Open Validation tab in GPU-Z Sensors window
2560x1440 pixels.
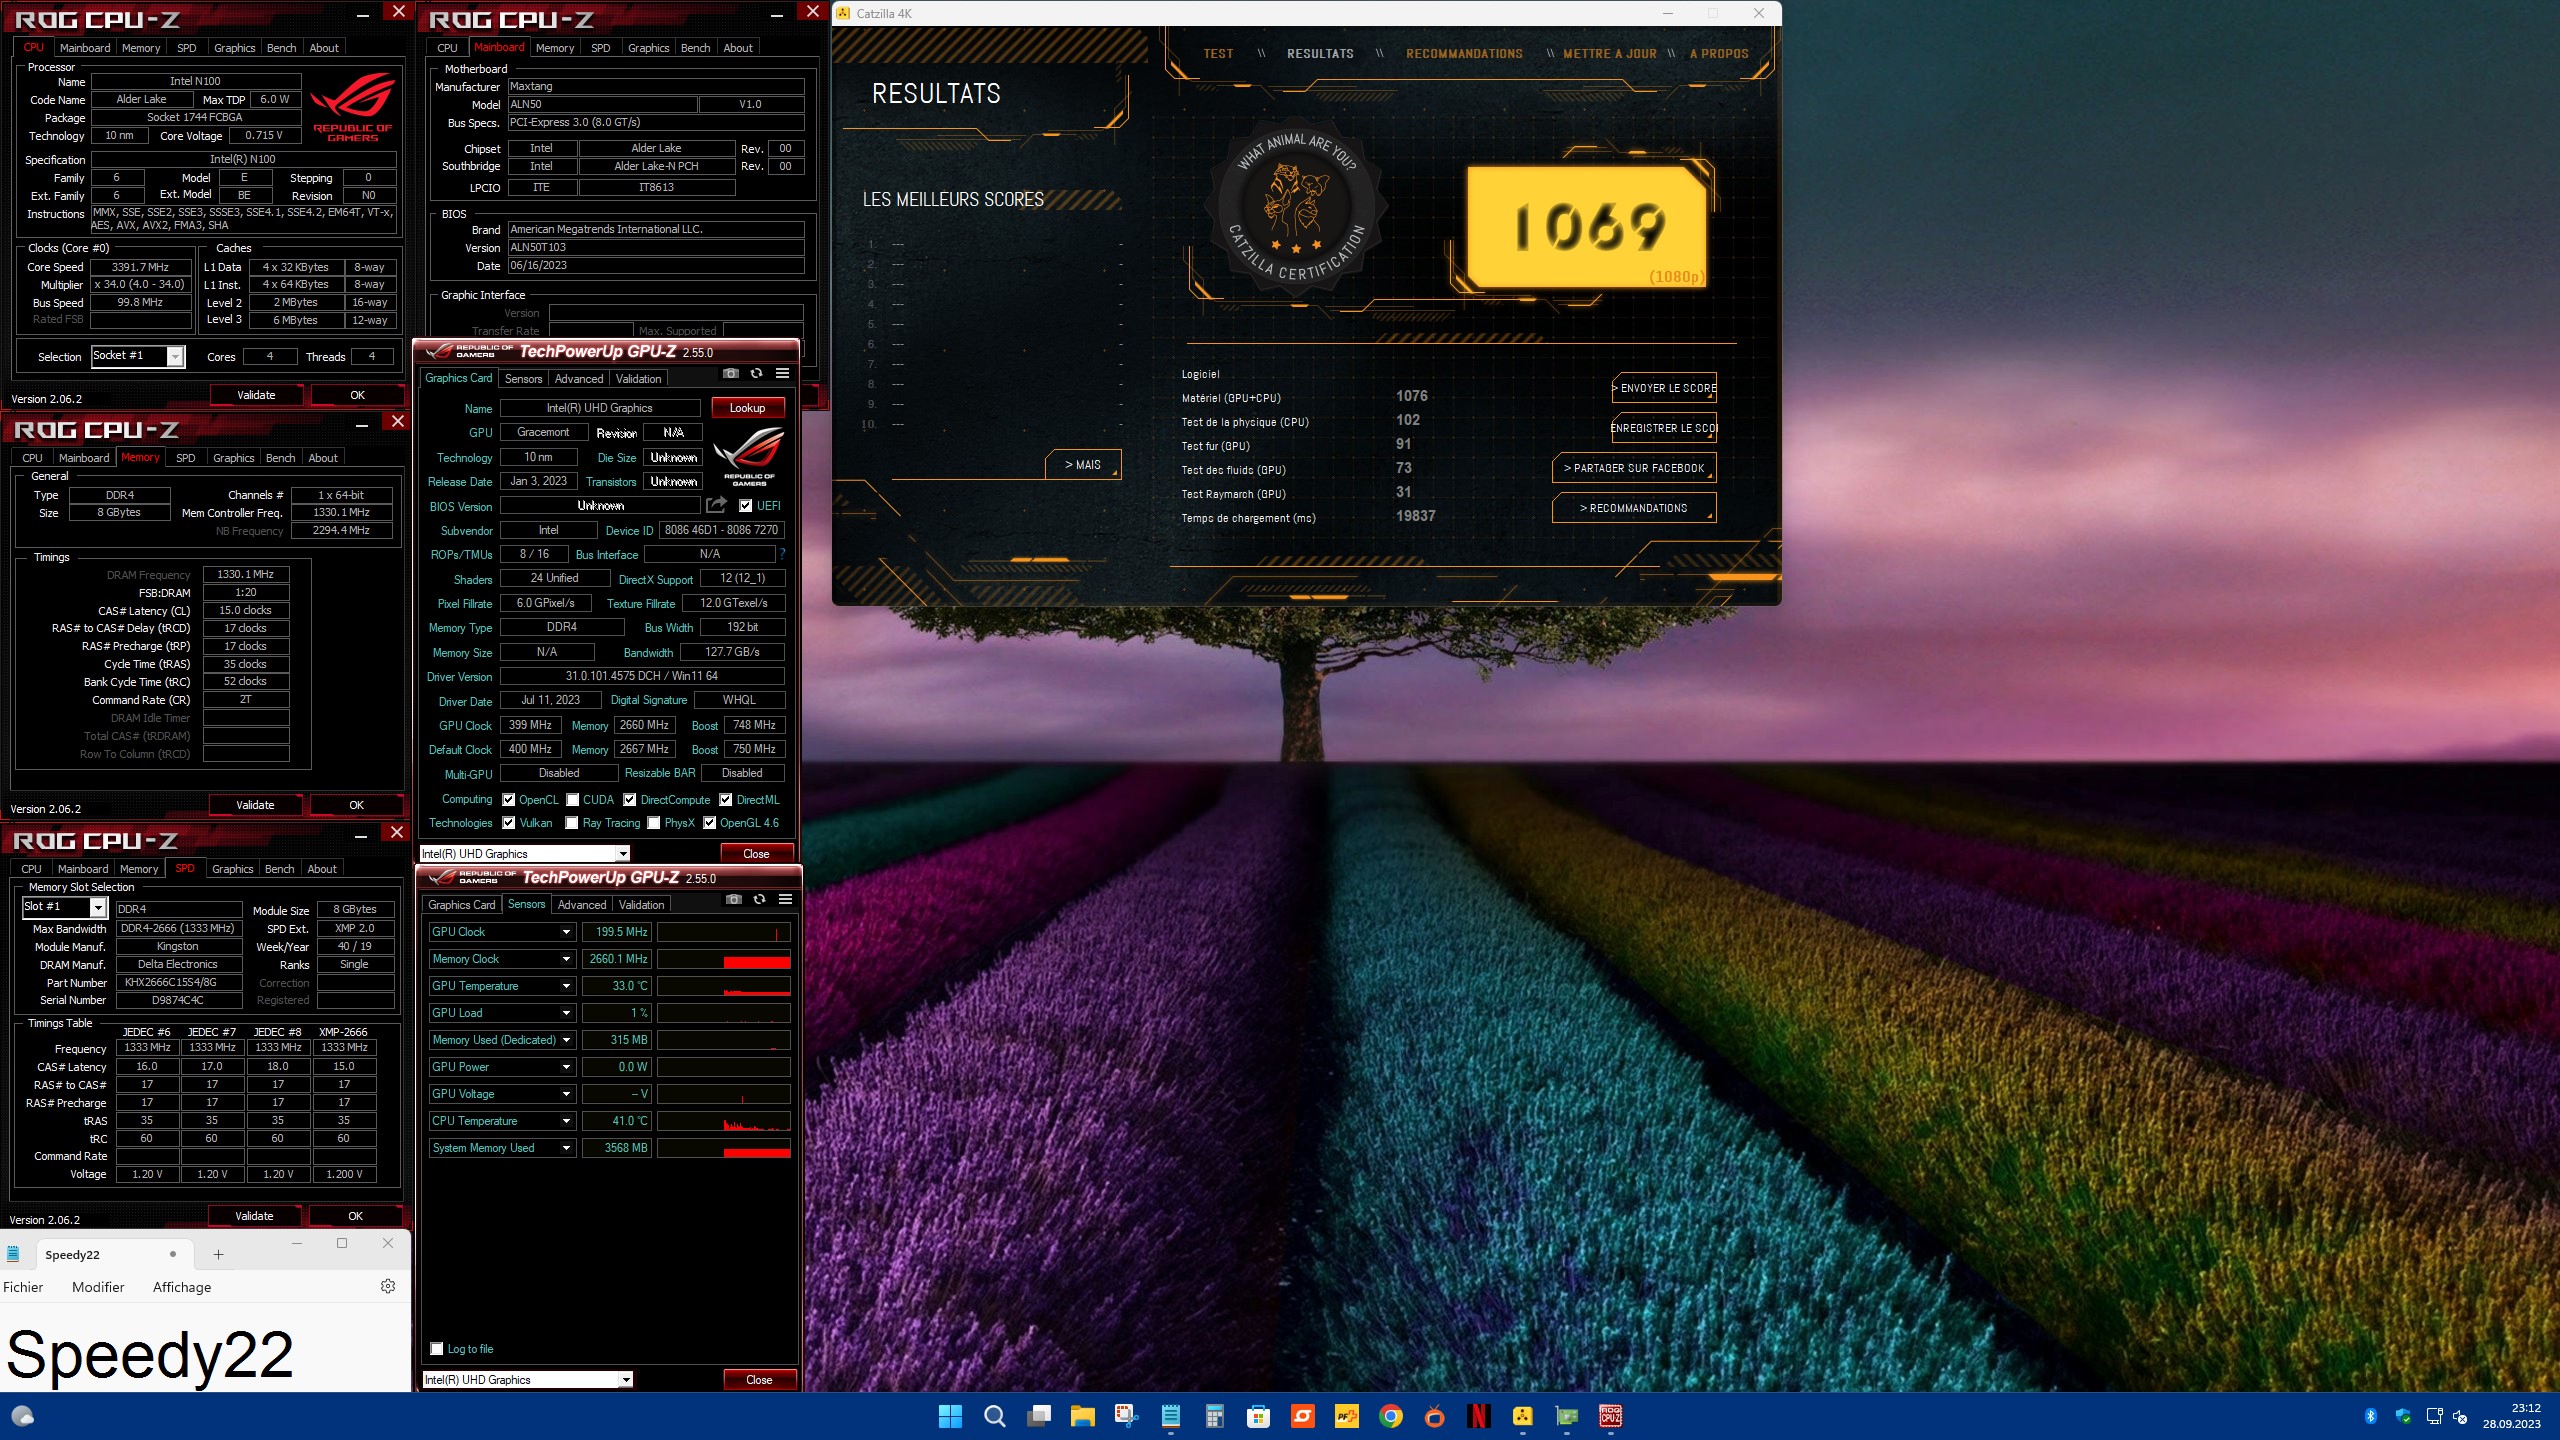coord(641,904)
